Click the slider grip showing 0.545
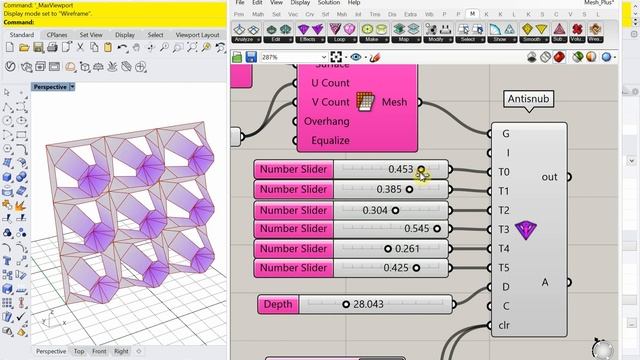The image size is (640, 360). point(437,229)
